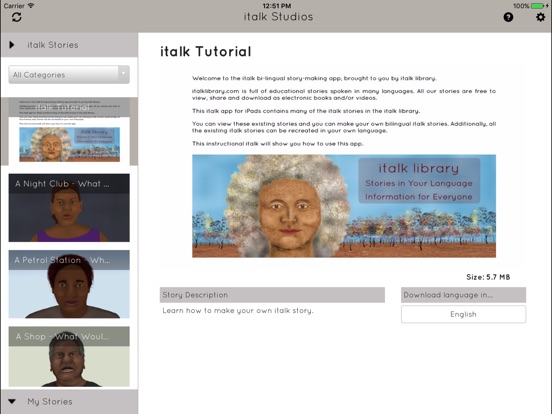Viewport: 552px width, 414px height.
Task: Tap the refresh sync icon
Action: tap(17, 17)
